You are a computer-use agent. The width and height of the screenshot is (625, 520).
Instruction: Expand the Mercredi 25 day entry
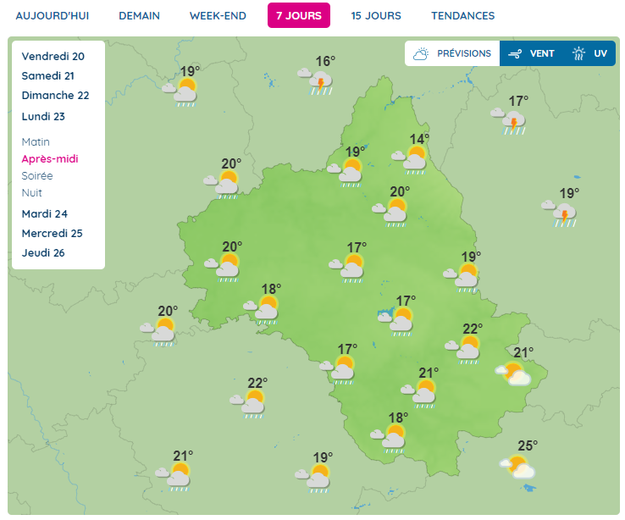52,233
